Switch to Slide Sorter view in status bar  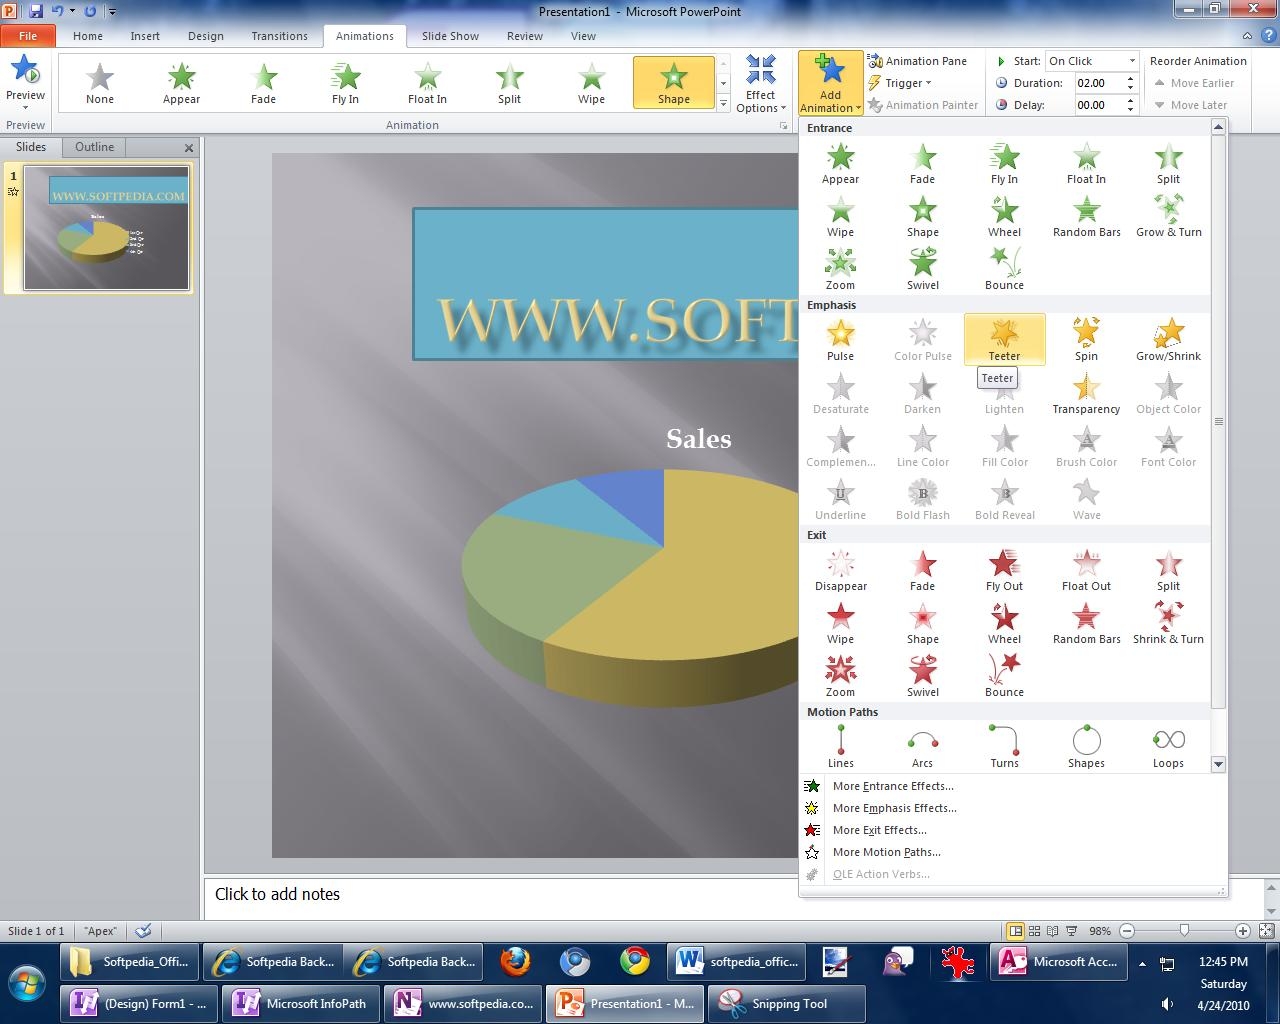[x=1034, y=931]
